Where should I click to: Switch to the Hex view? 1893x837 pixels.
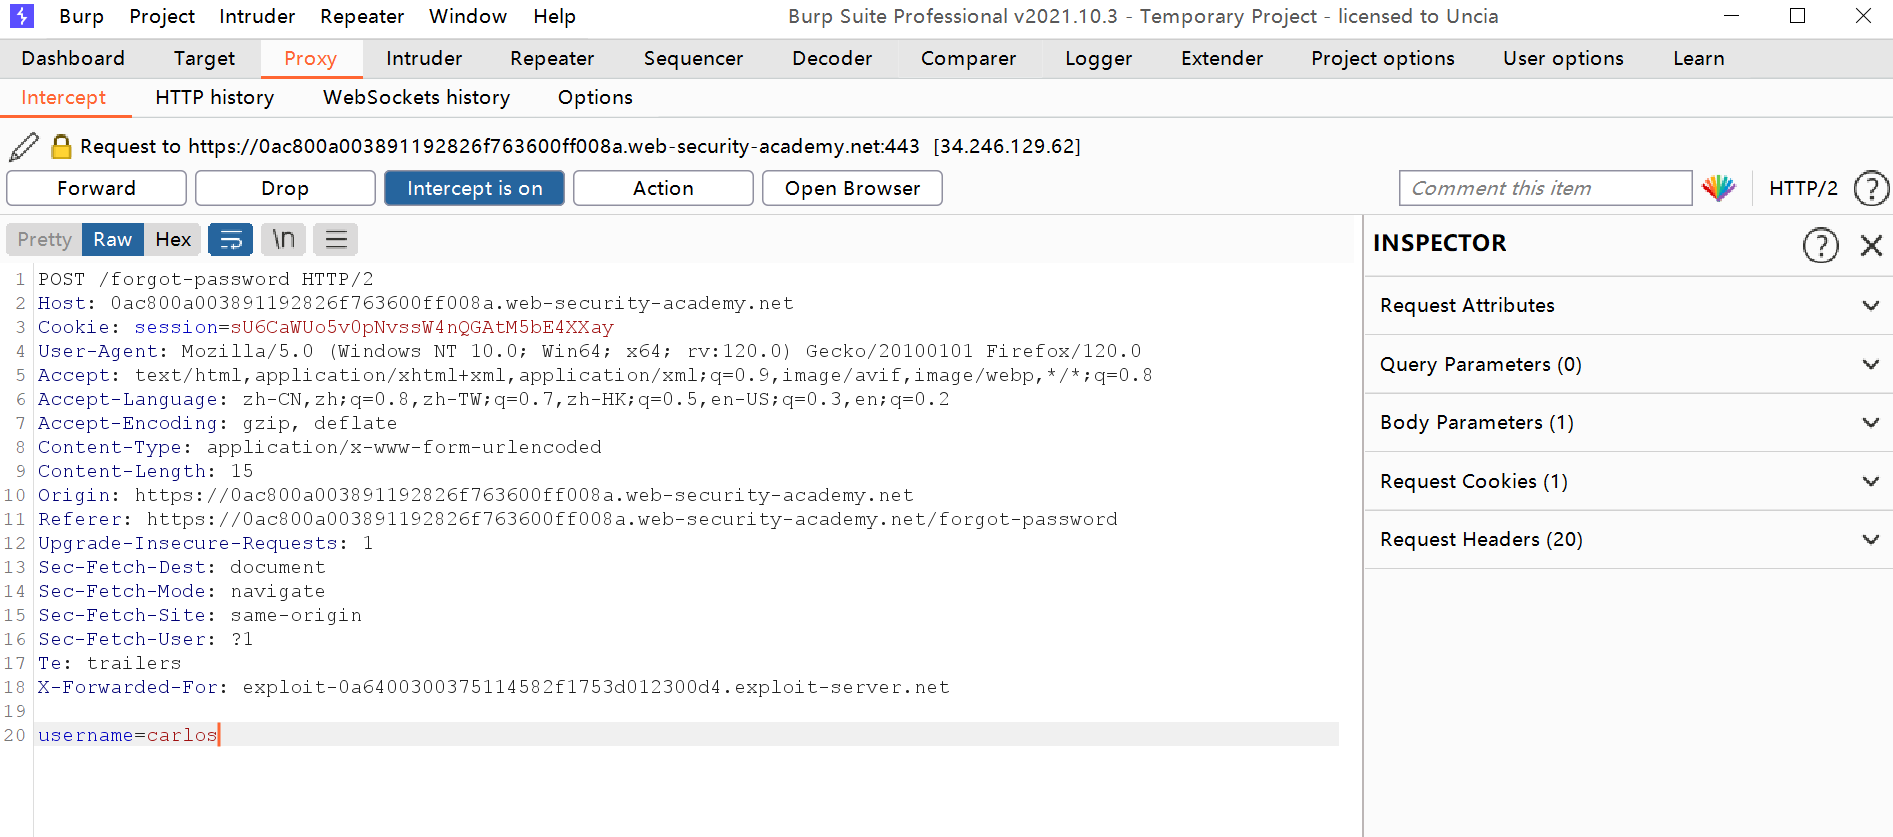point(173,240)
